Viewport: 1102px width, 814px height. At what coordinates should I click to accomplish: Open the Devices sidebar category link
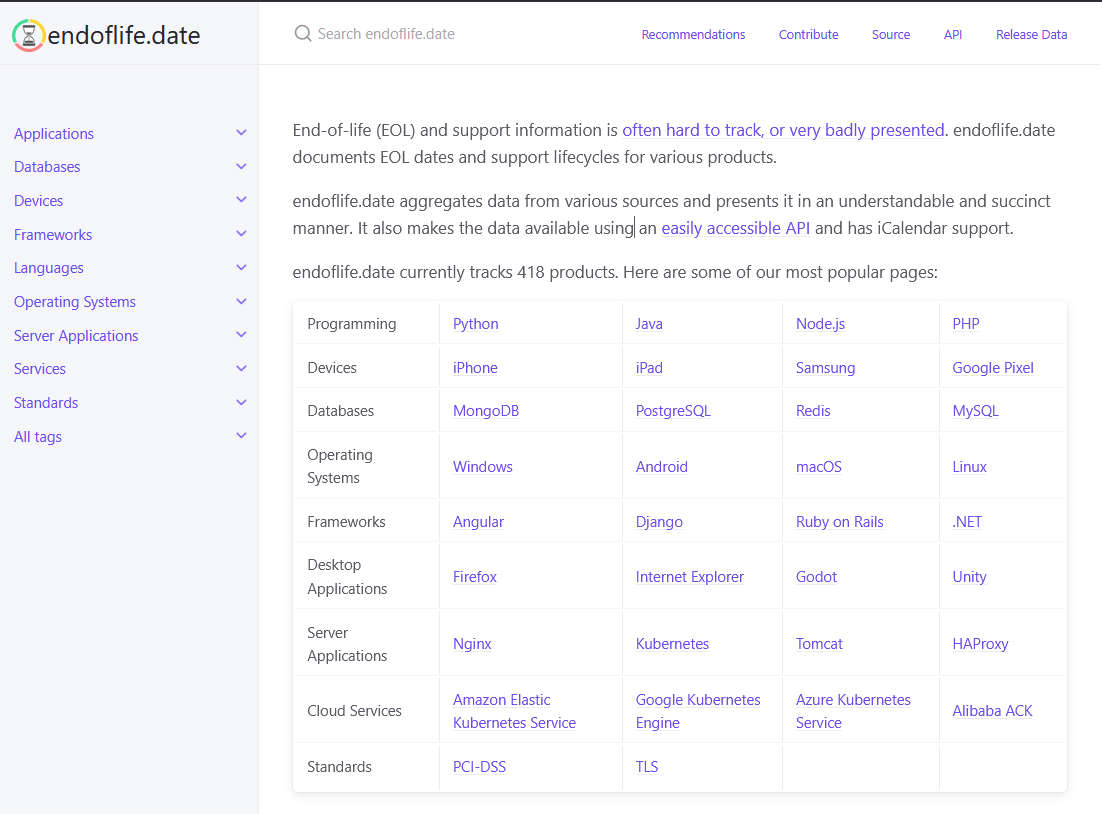(x=39, y=200)
